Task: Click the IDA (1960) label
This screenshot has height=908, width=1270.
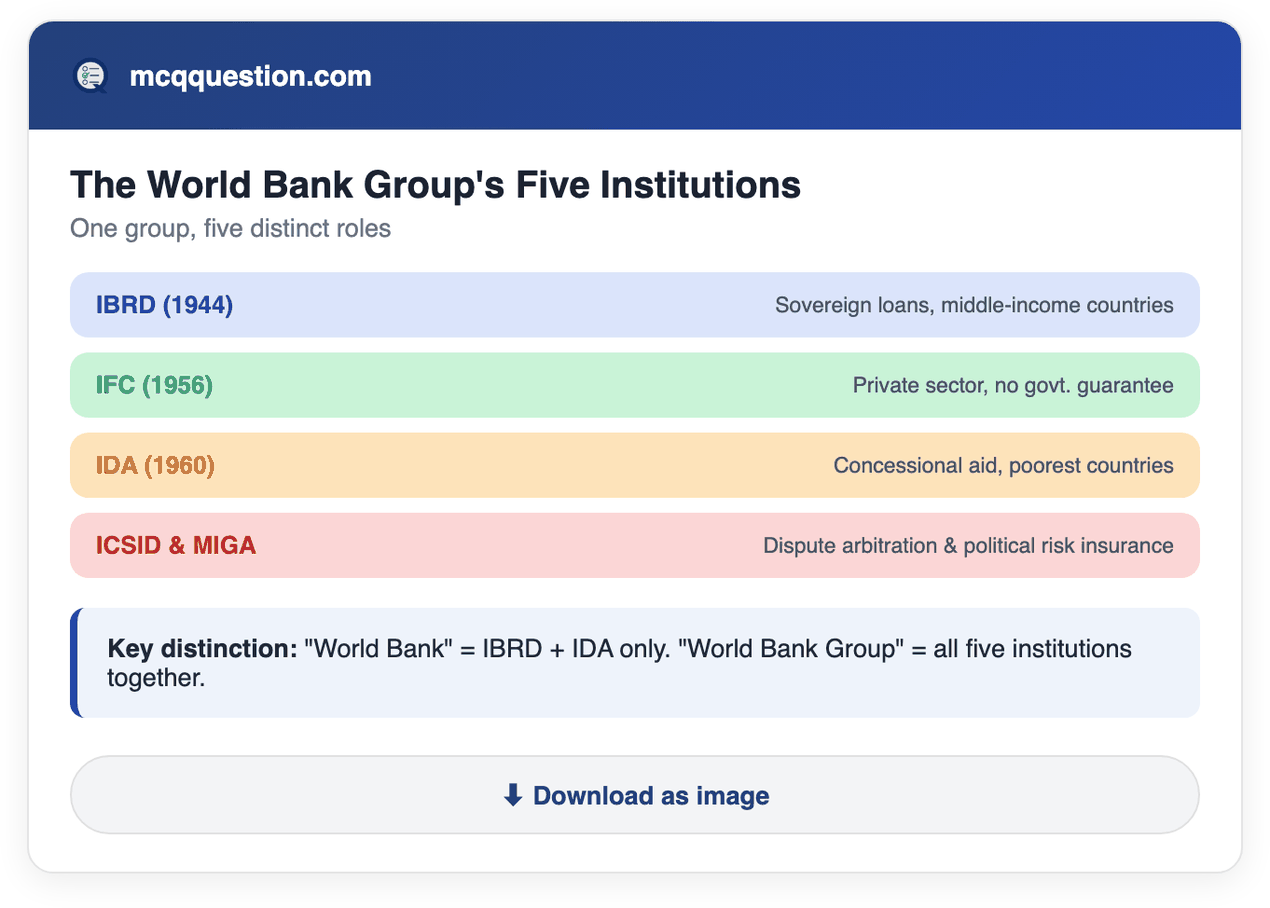Action: (x=155, y=465)
